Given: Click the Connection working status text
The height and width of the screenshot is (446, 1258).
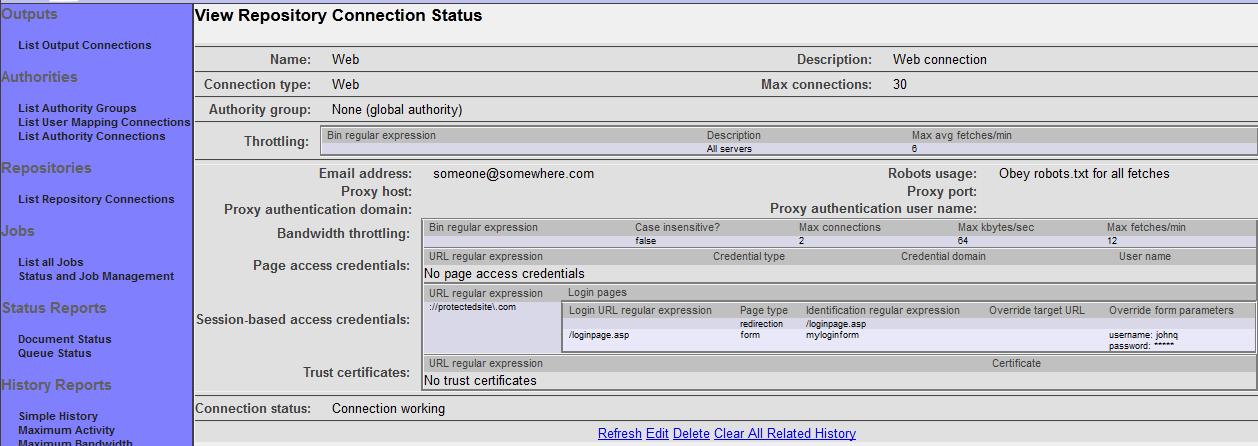Looking at the screenshot, I should (388, 408).
